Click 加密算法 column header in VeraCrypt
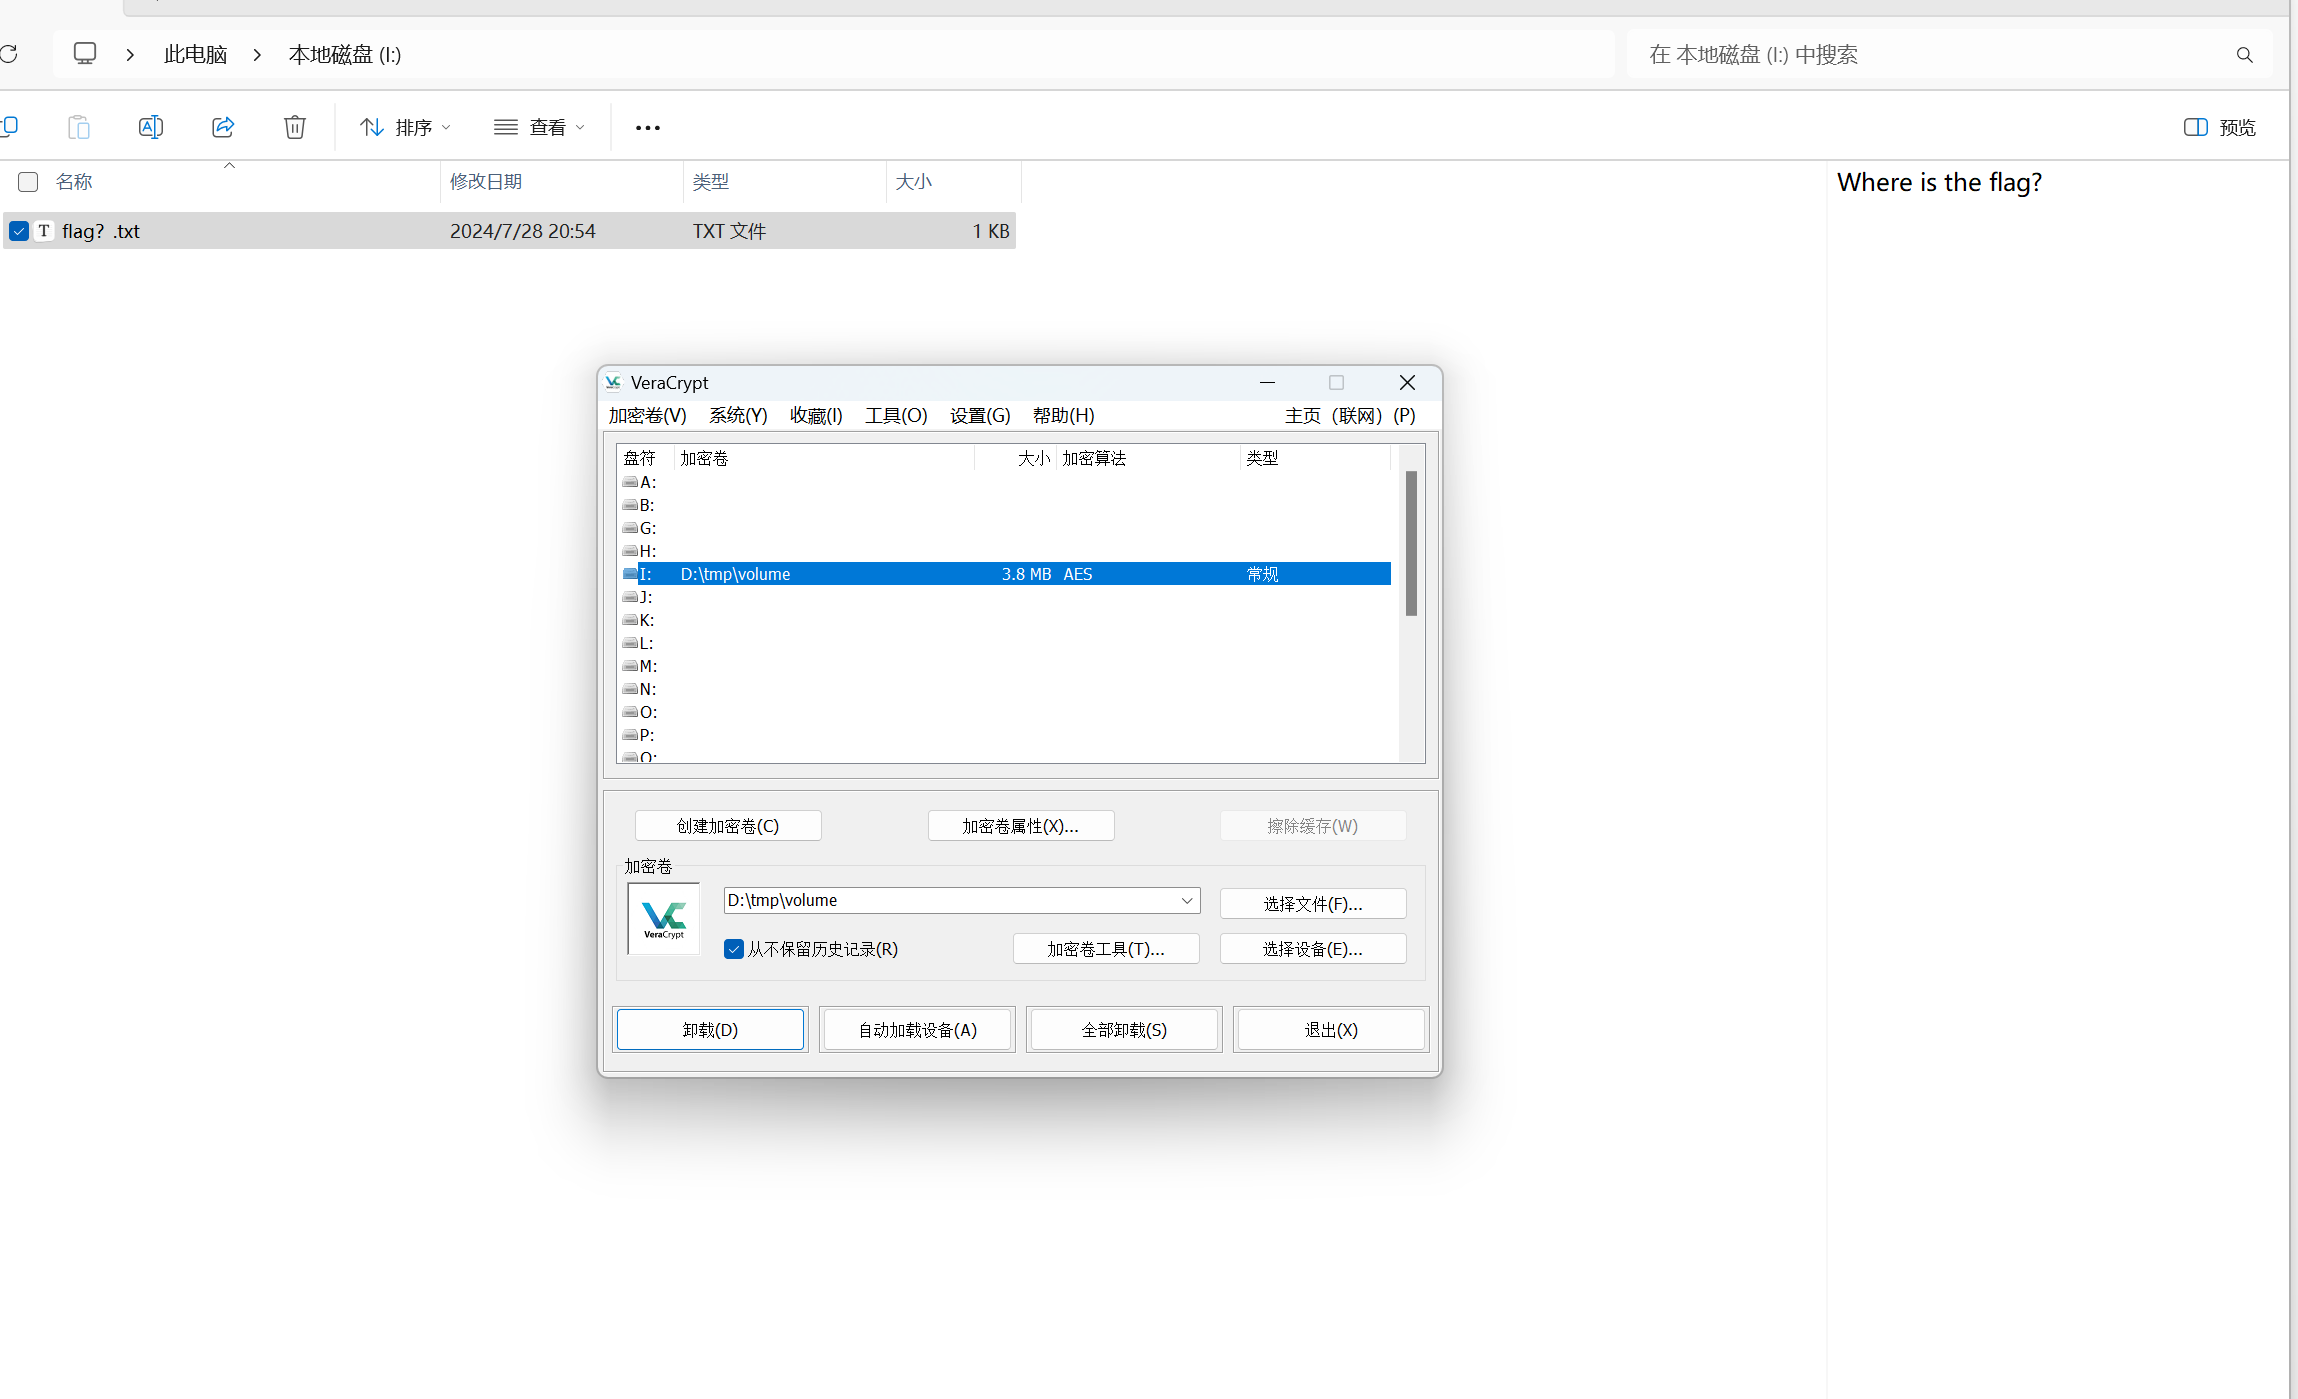This screenshot has height=1399, width=2298. click(1094, 458)
